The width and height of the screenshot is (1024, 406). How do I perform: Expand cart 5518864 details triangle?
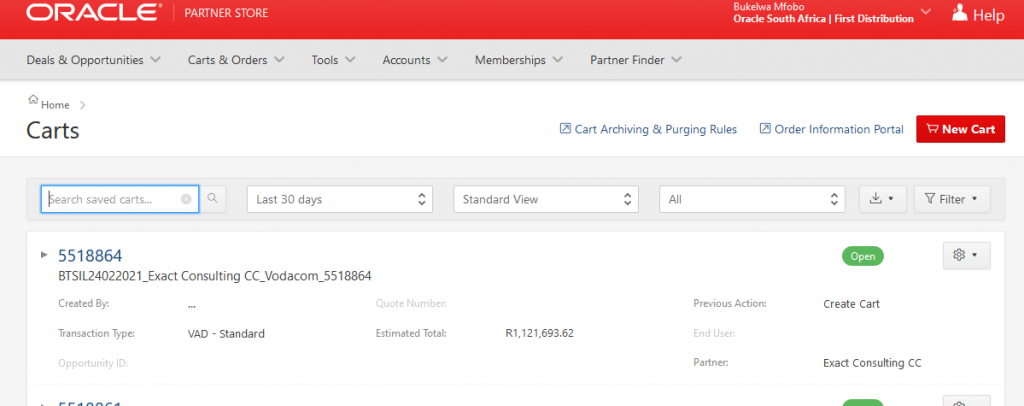pos(44,255)
